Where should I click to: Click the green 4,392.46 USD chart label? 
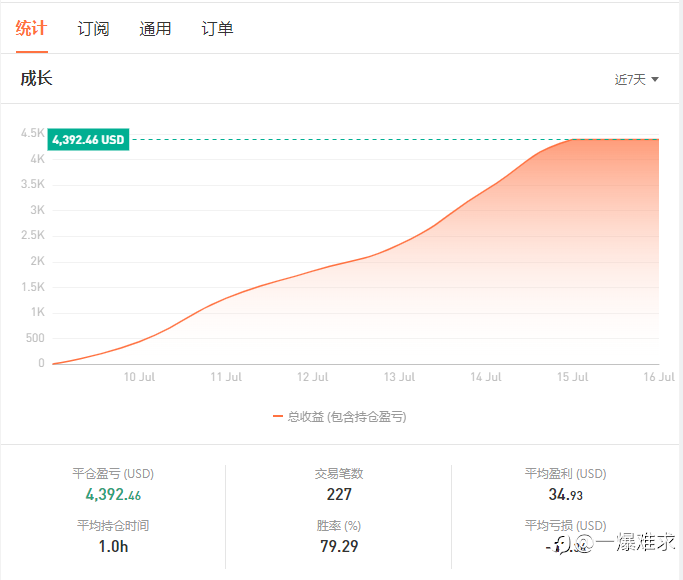coord(88,140)
